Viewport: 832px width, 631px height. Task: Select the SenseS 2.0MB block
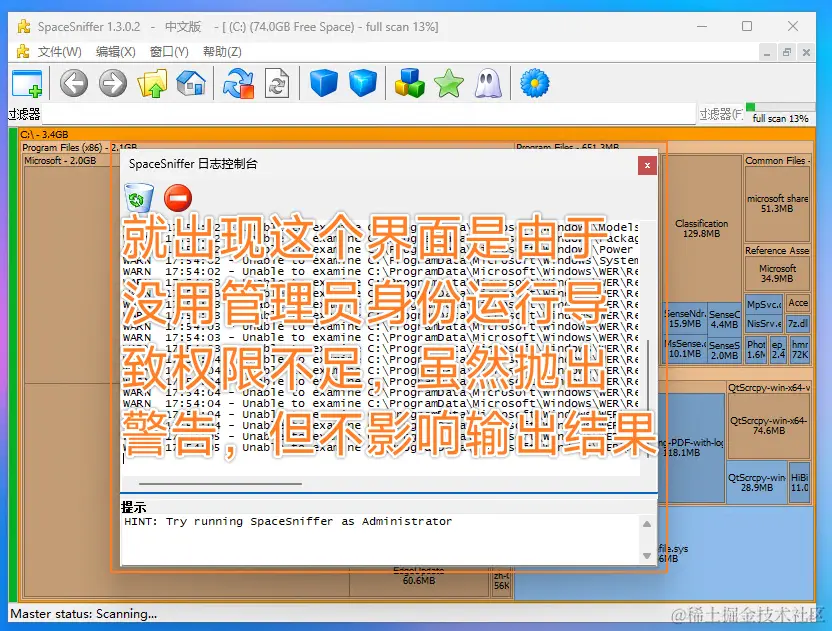724,350
